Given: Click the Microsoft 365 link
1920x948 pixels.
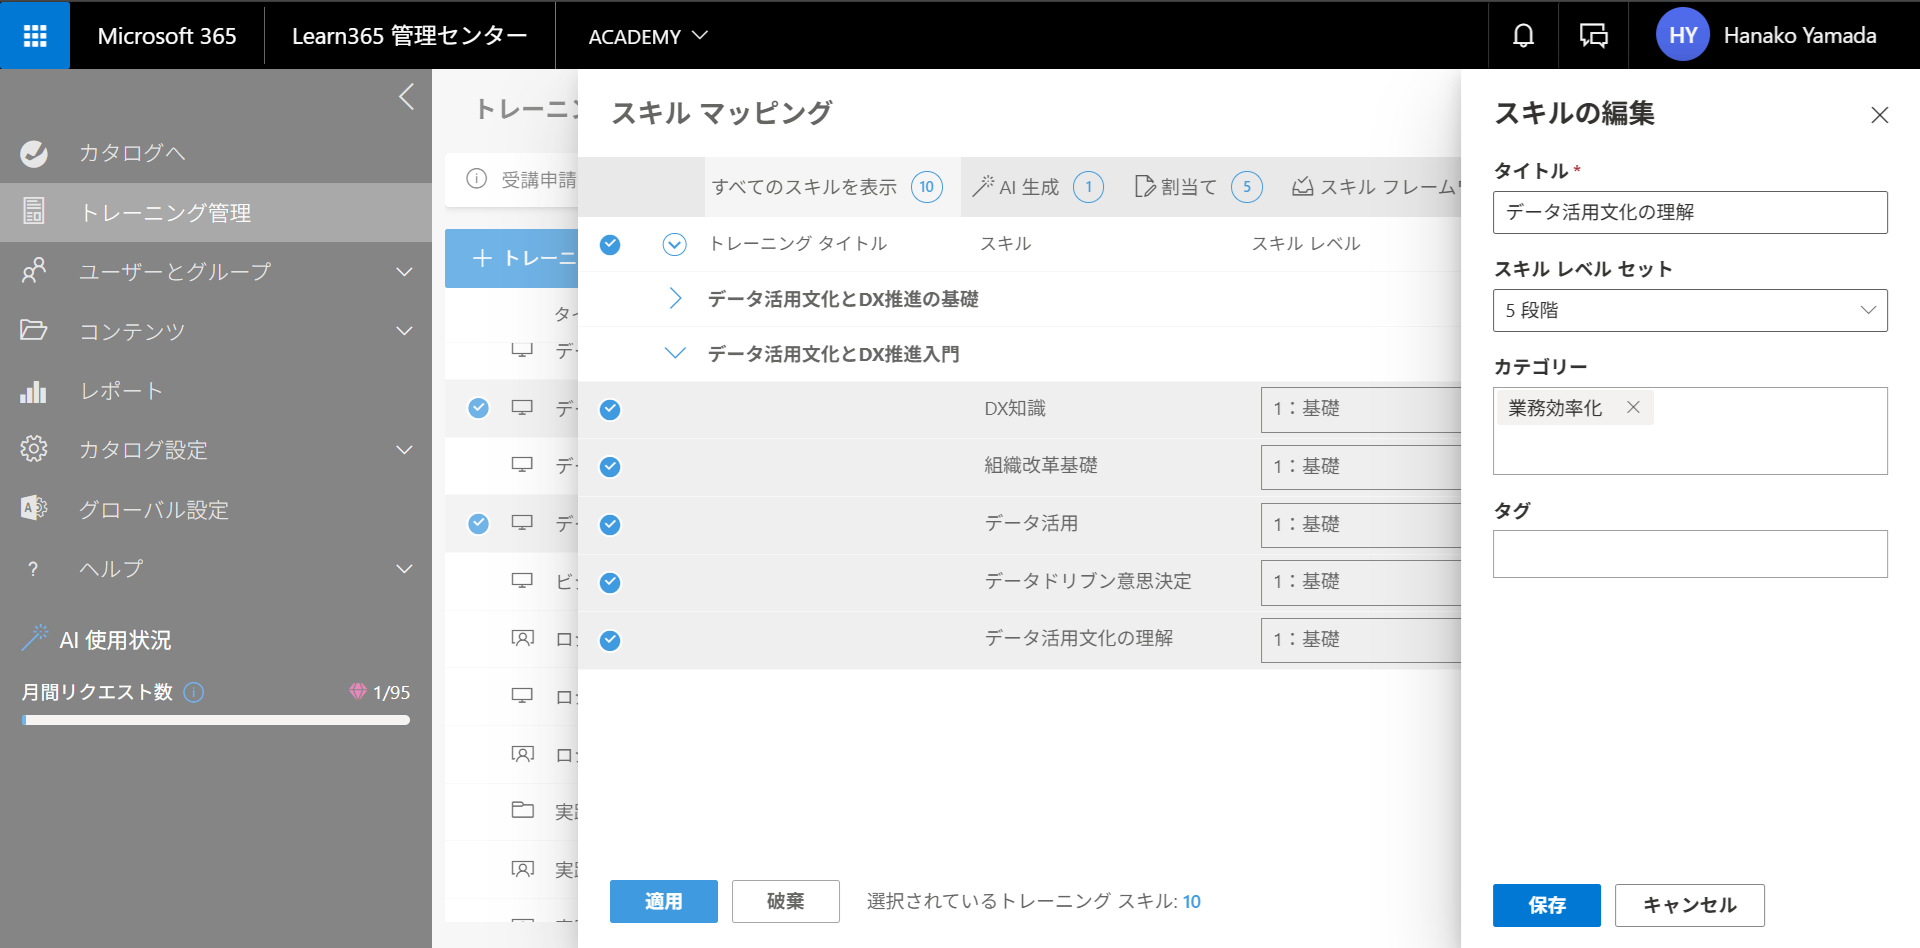Looking at the screenshot, I should [x=167, y=36].
